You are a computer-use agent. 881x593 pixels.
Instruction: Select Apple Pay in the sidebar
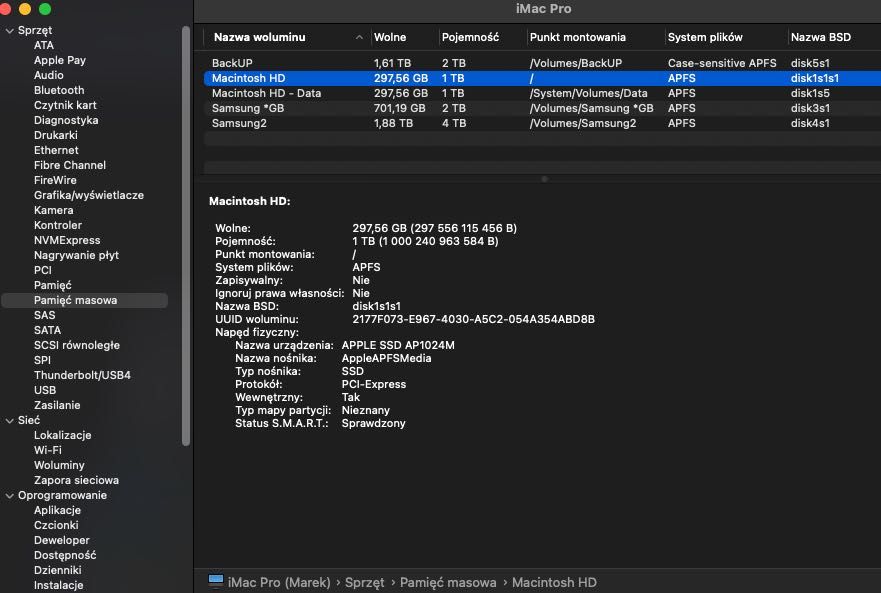coord(60,60)
